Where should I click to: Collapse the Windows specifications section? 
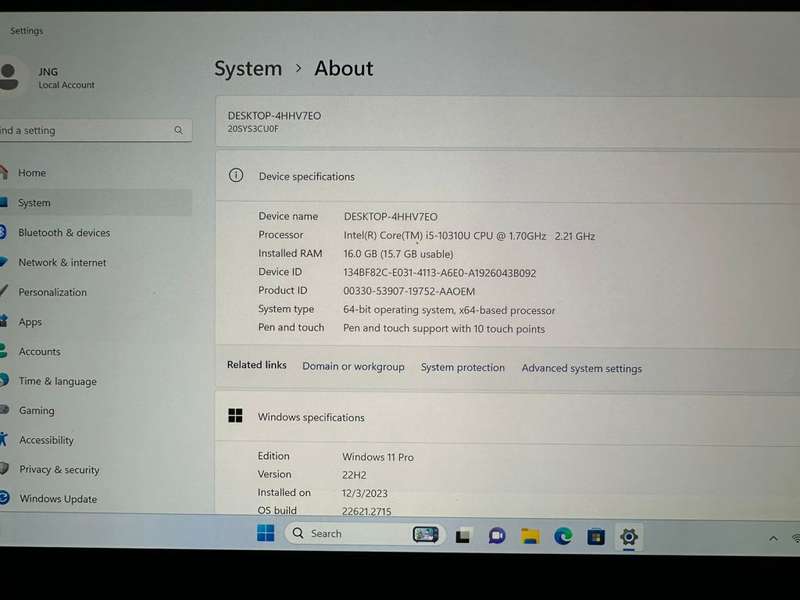[508, 417]
